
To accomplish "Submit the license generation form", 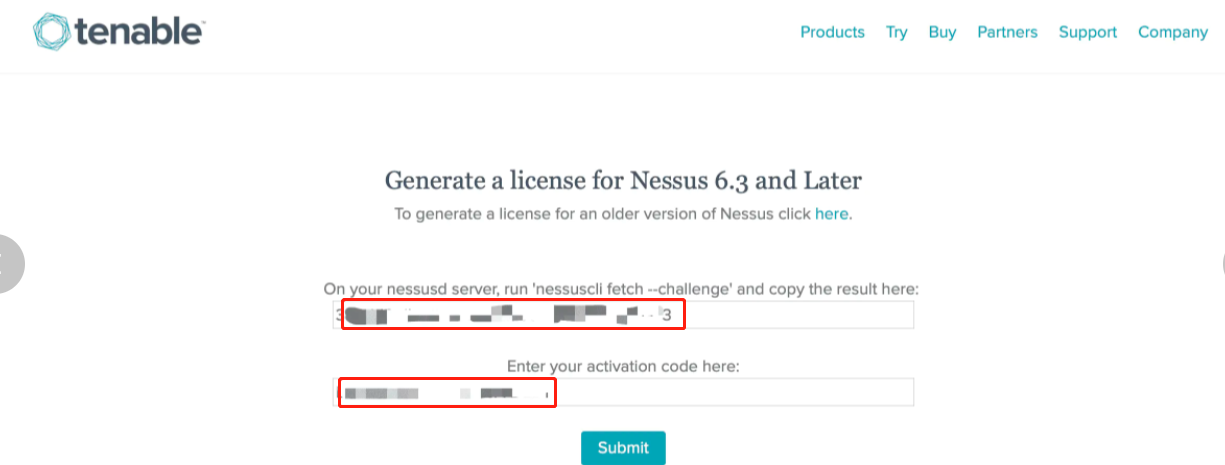I will tap(623, 448).
